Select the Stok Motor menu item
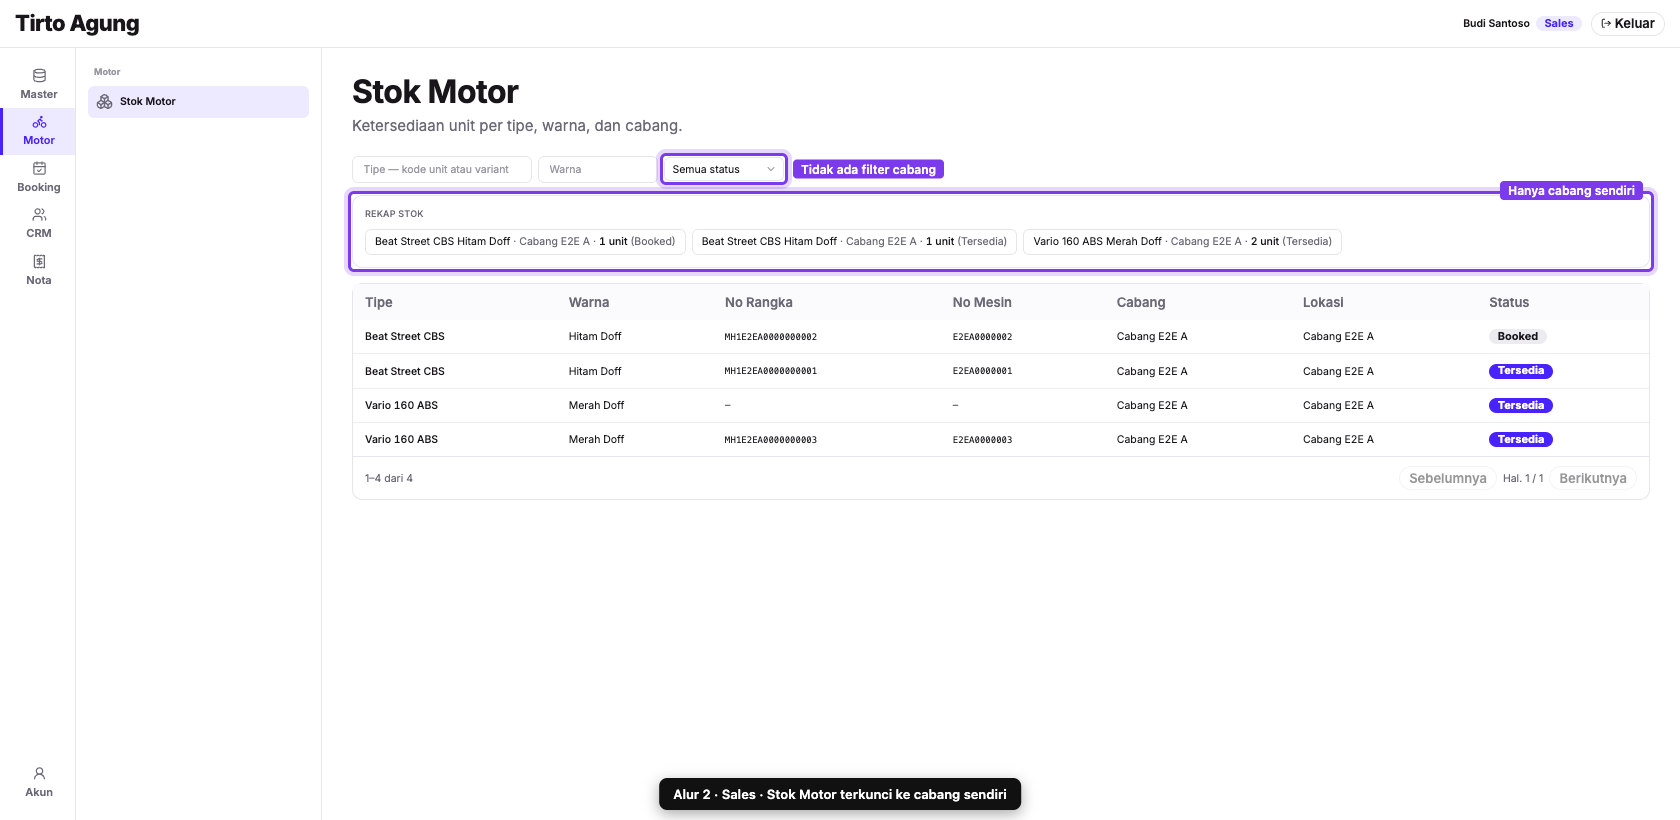The image size is (1680, 820). click(198, 102)
